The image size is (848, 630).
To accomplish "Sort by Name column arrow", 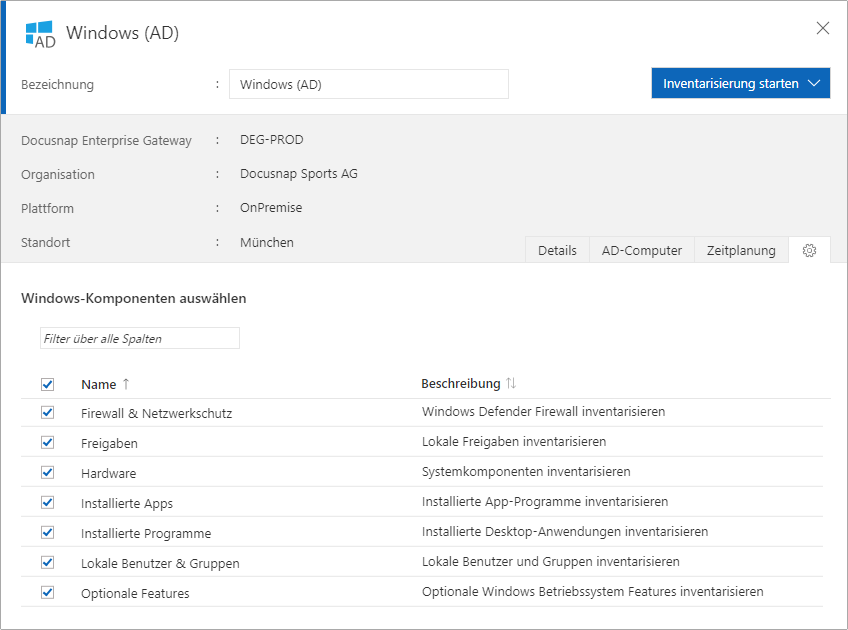I will tap(126, 384).
